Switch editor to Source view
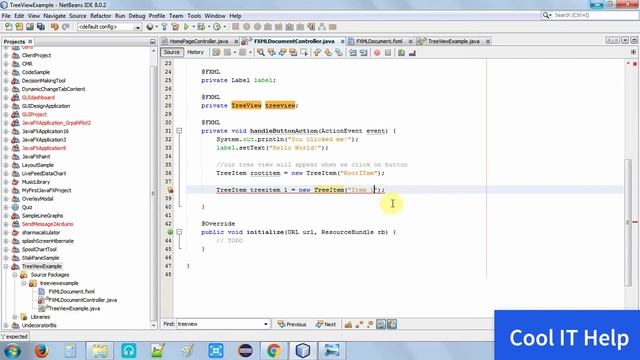640x360 pixels. point(171,52)
